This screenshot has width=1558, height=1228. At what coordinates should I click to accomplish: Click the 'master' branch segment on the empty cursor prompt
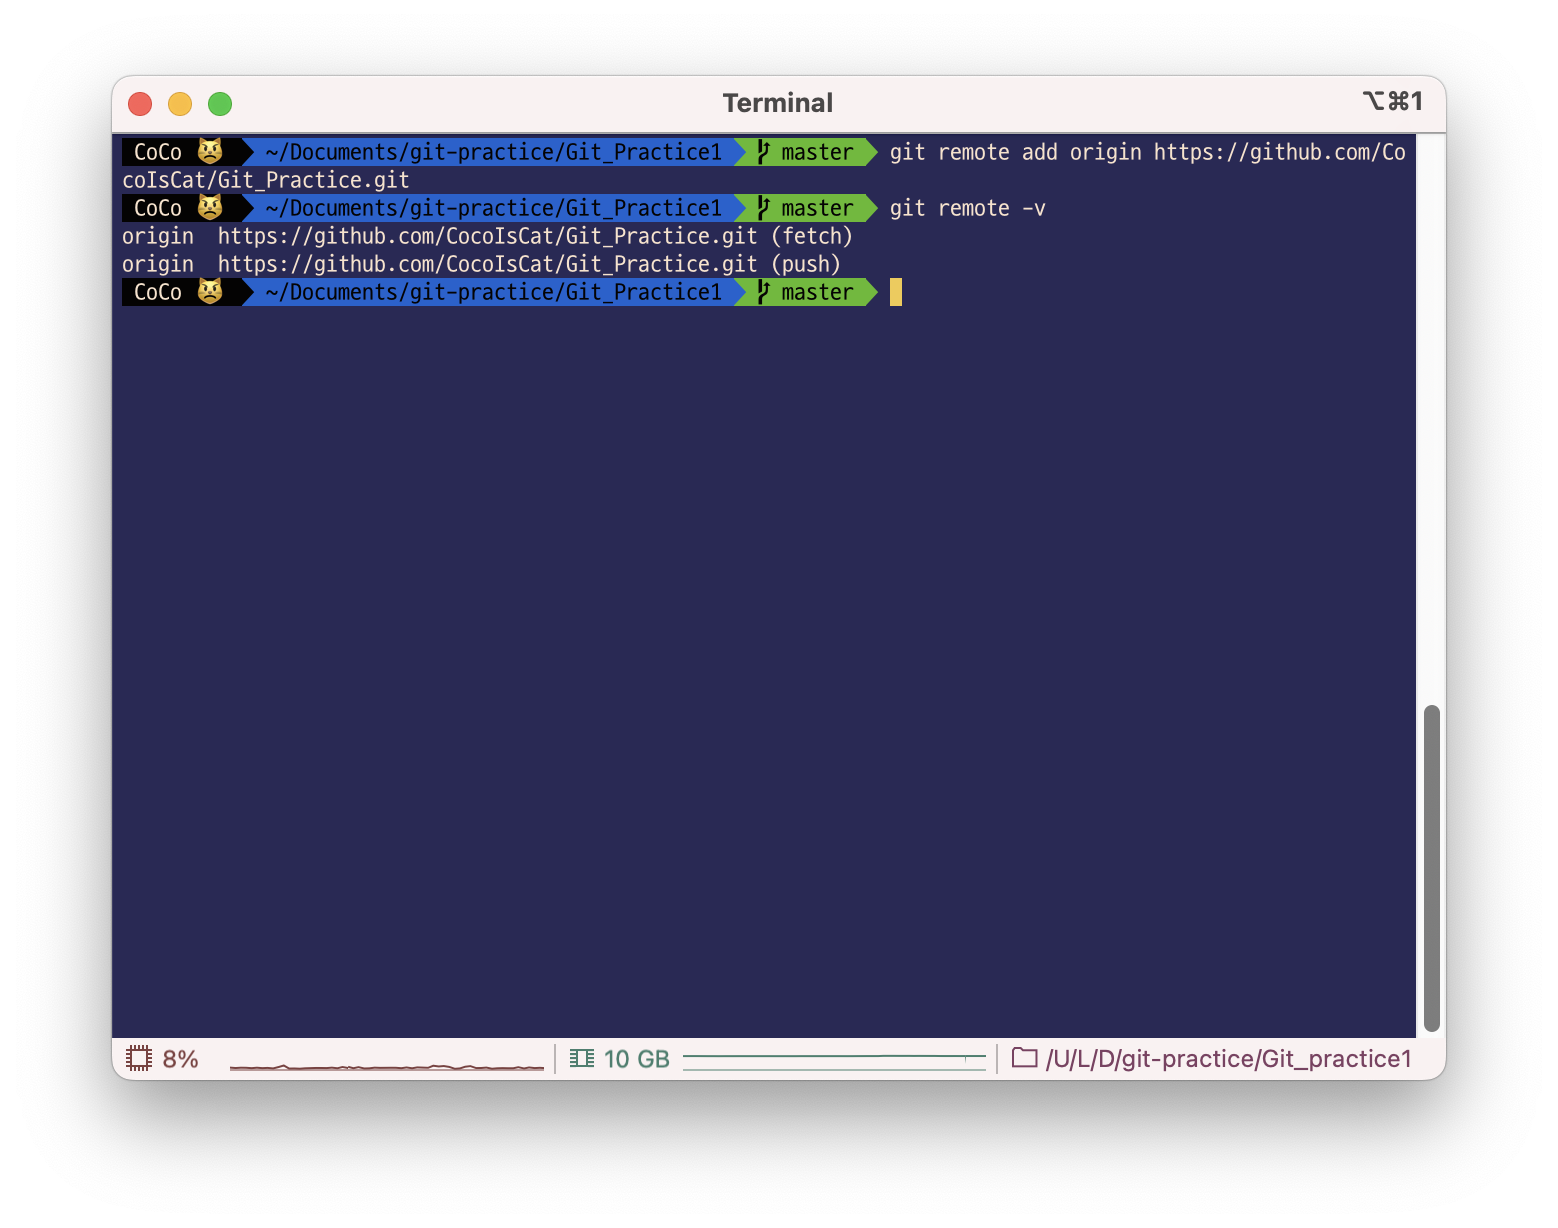(806, 292)
